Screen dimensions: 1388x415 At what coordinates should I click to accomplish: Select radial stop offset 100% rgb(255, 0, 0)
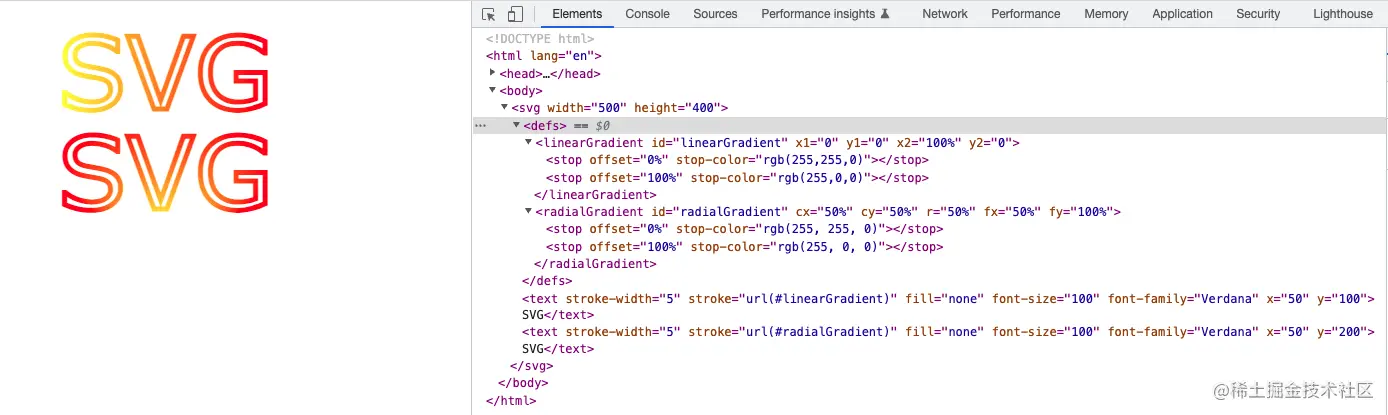click(744, 247)
